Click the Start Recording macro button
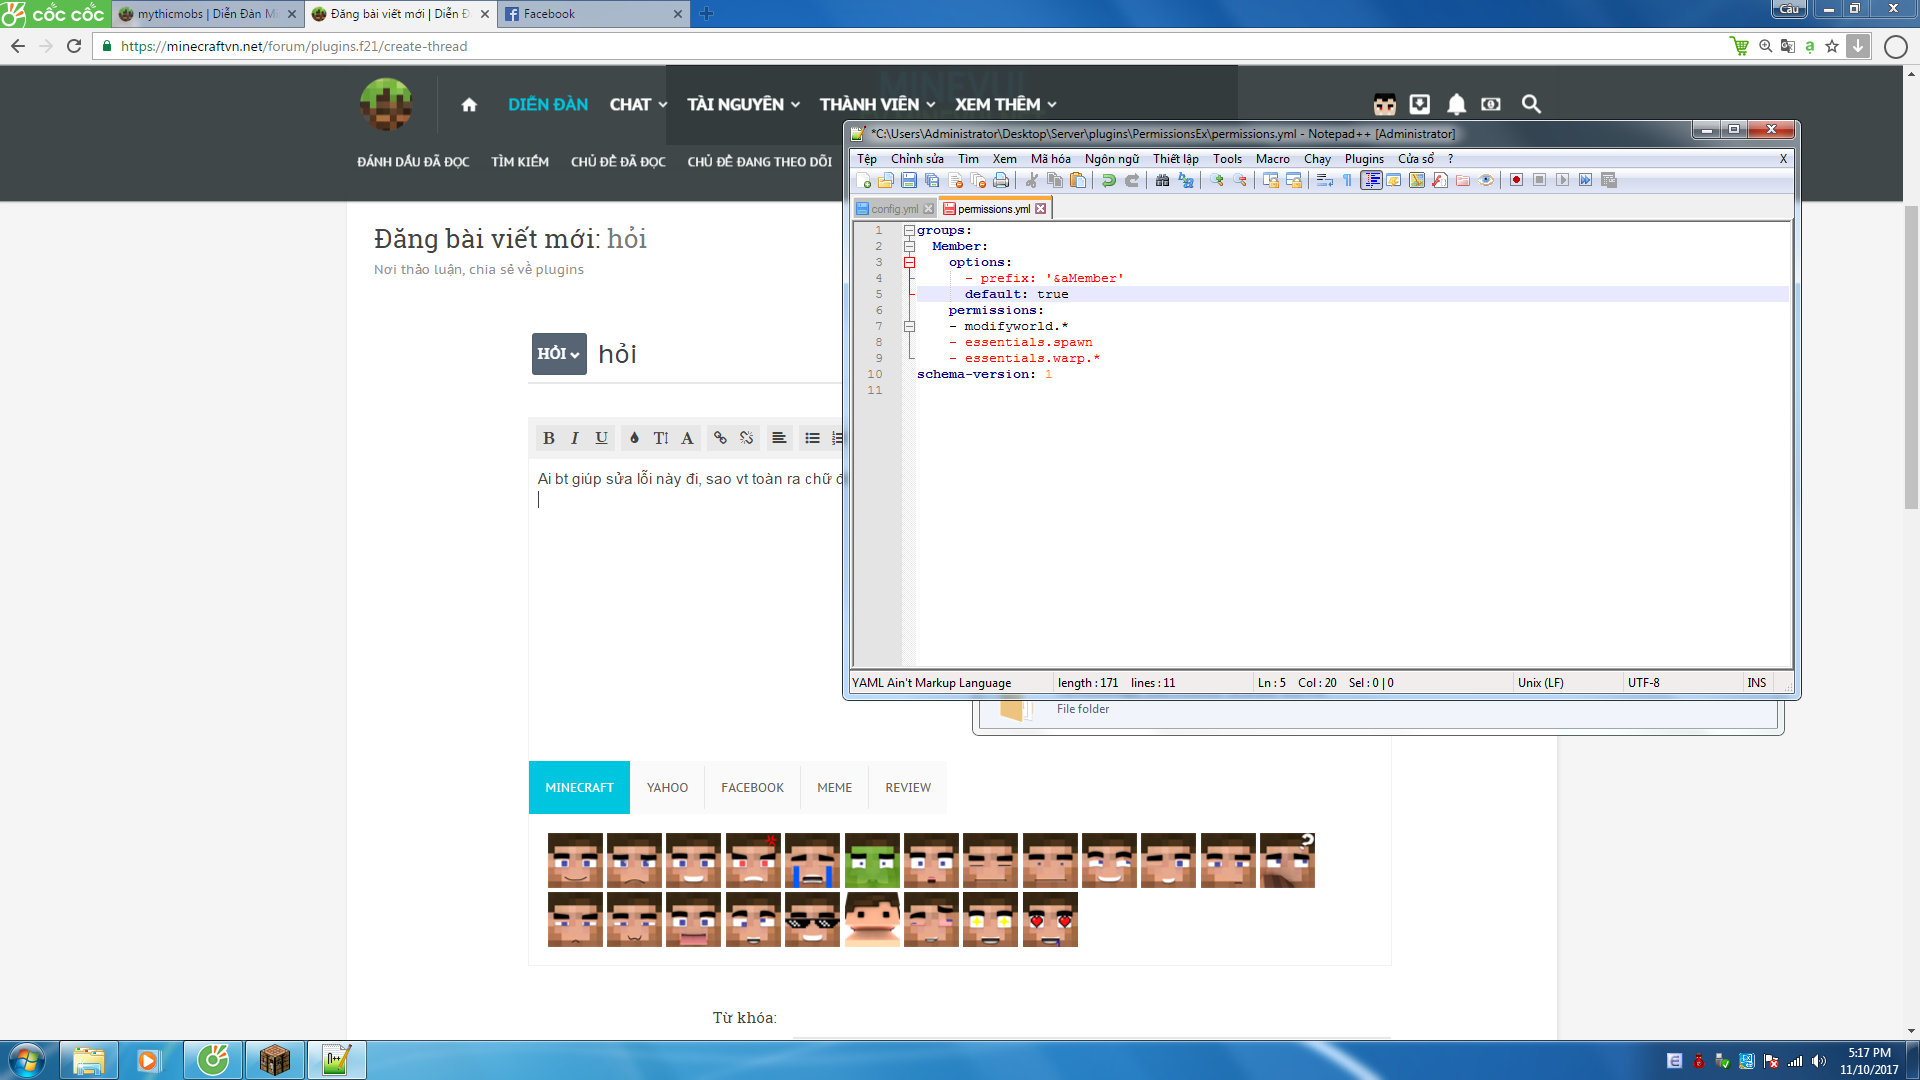This screenshot has width=1920, height=1080. [x=1516, y=181]
